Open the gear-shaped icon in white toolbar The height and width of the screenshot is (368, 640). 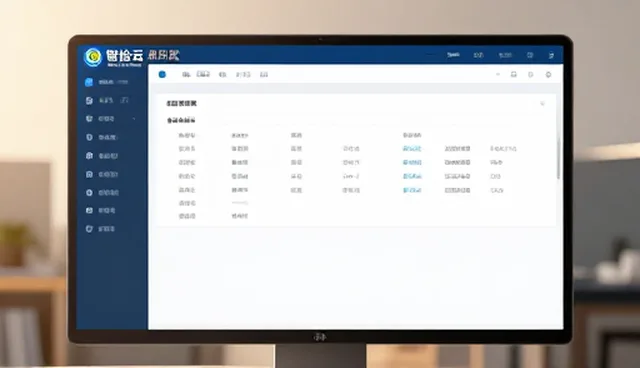[549, 74]
